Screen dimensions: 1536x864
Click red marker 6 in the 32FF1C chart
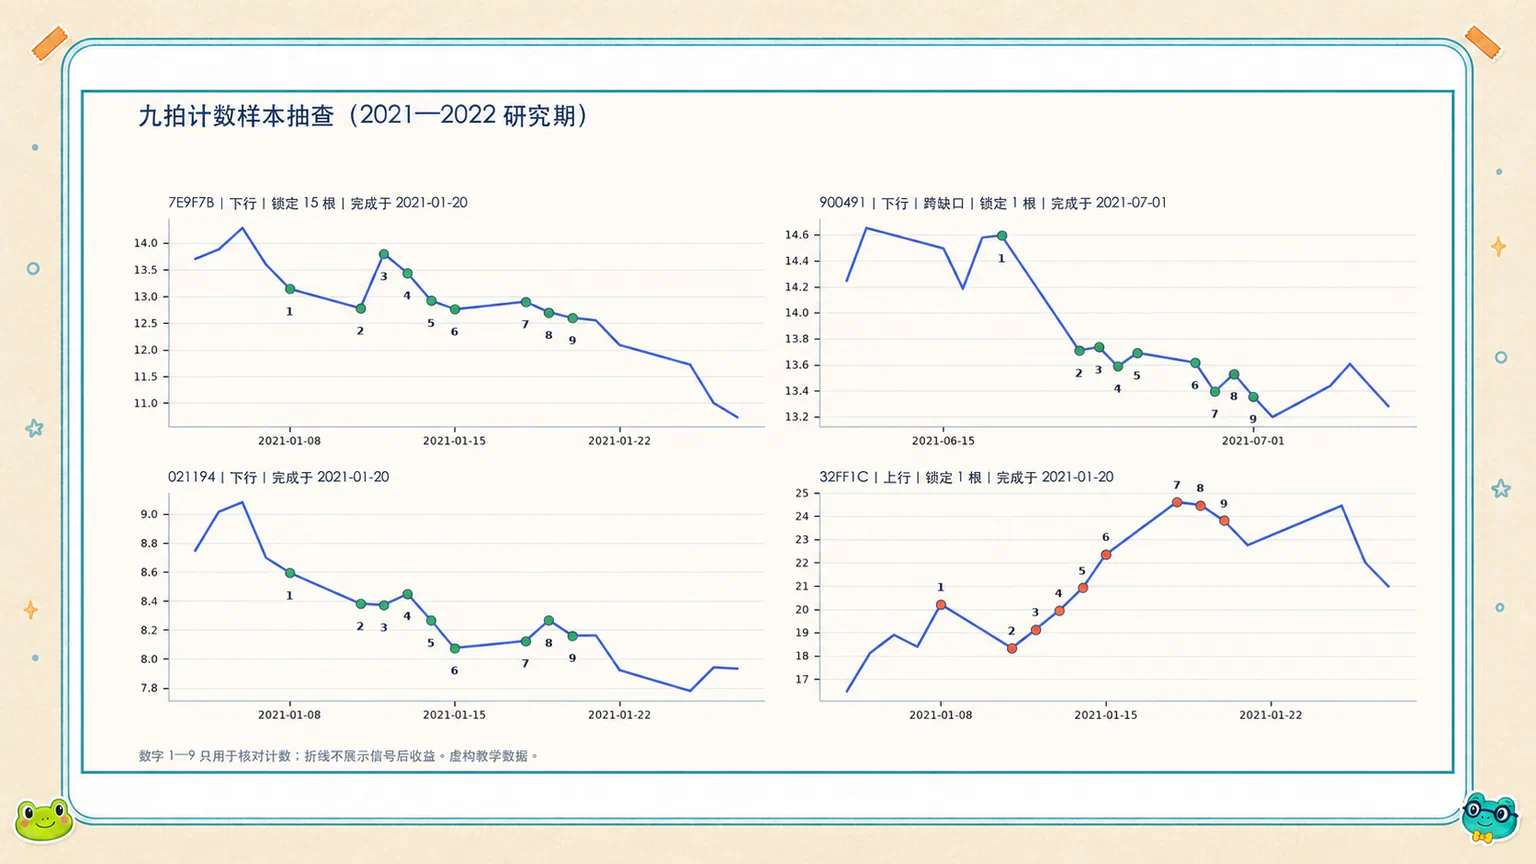(1106, 555)
